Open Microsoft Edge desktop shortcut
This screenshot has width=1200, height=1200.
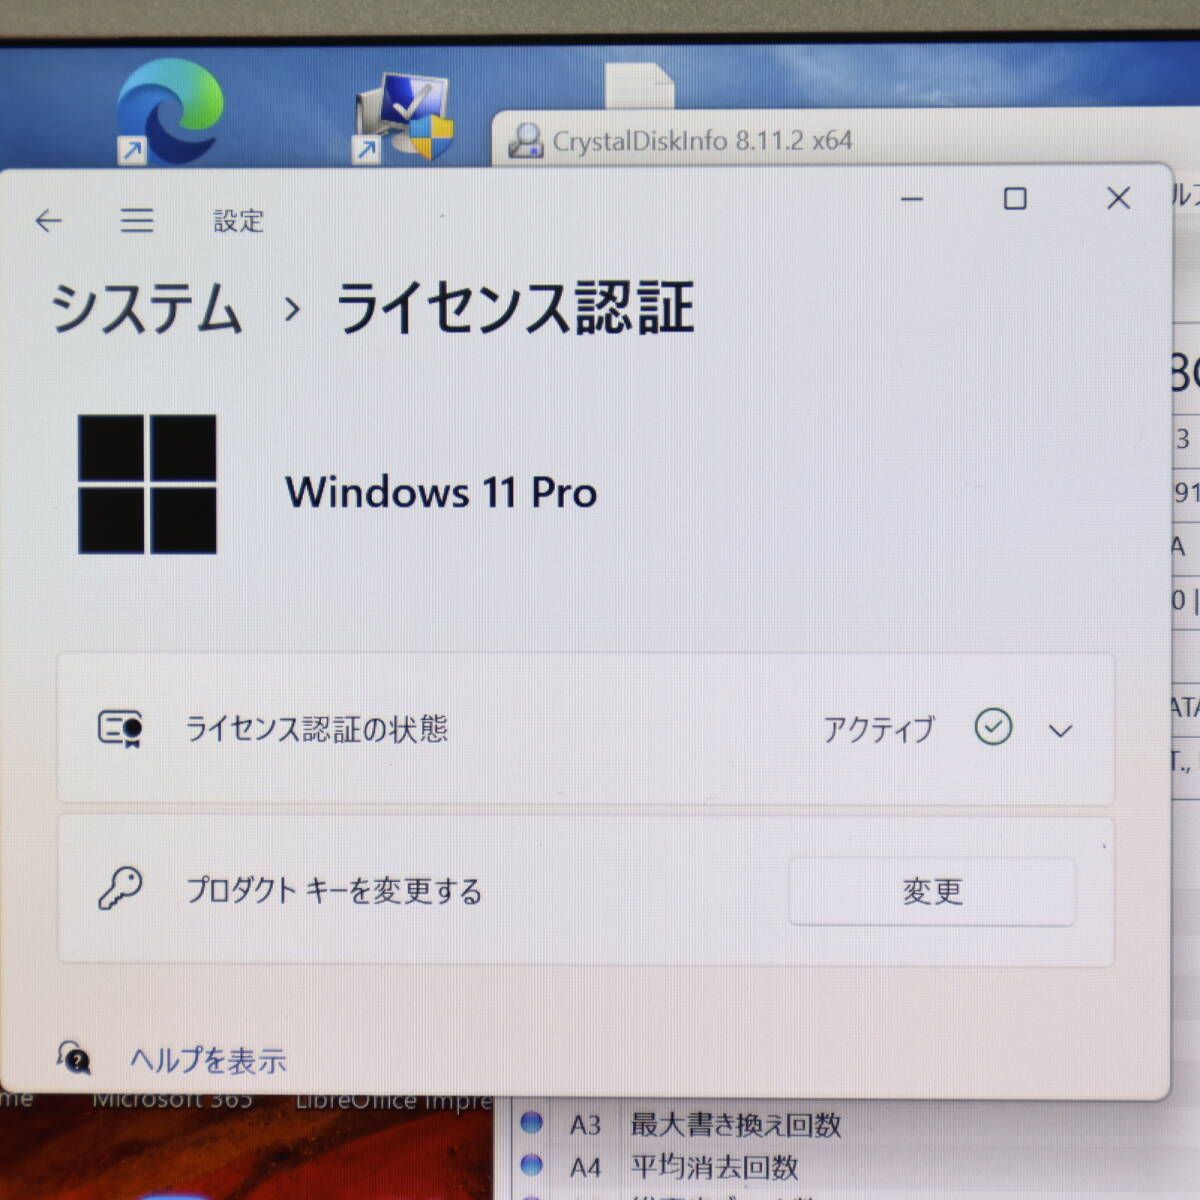point(169,110)
